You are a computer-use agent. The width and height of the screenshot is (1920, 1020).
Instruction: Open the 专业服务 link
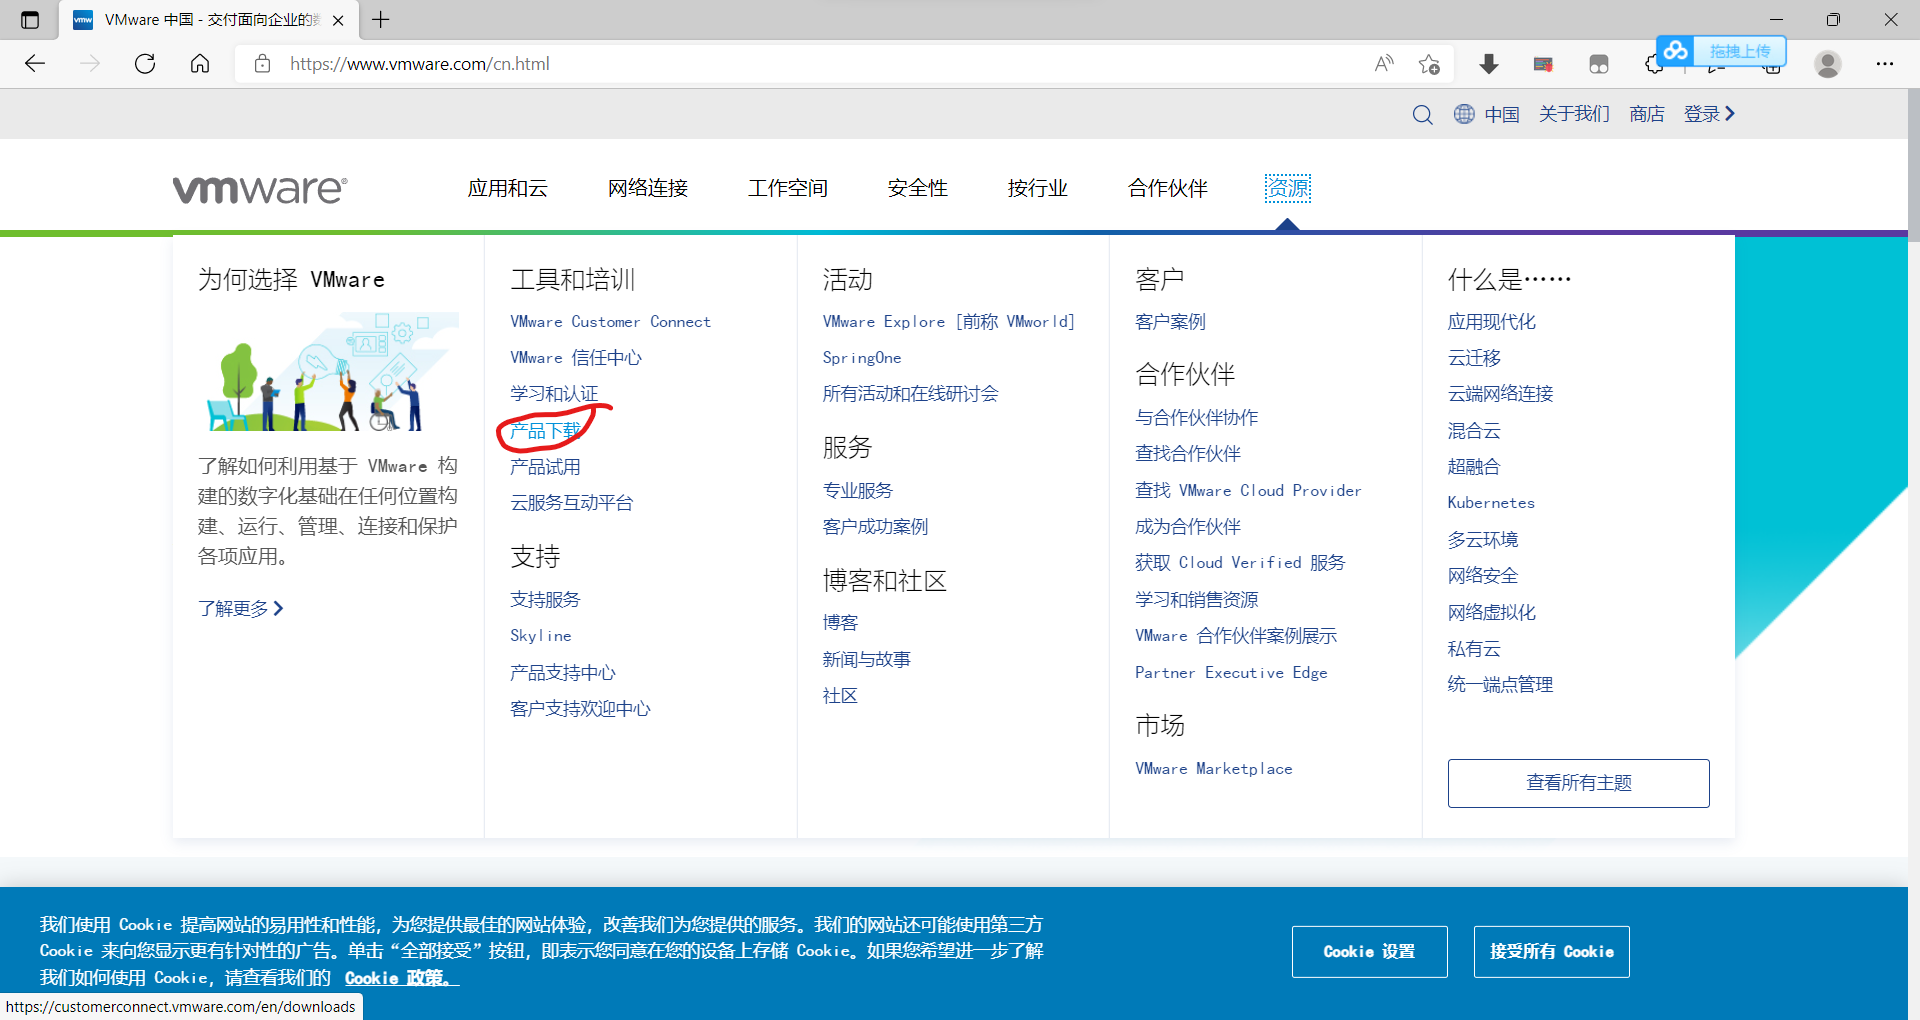857,491
